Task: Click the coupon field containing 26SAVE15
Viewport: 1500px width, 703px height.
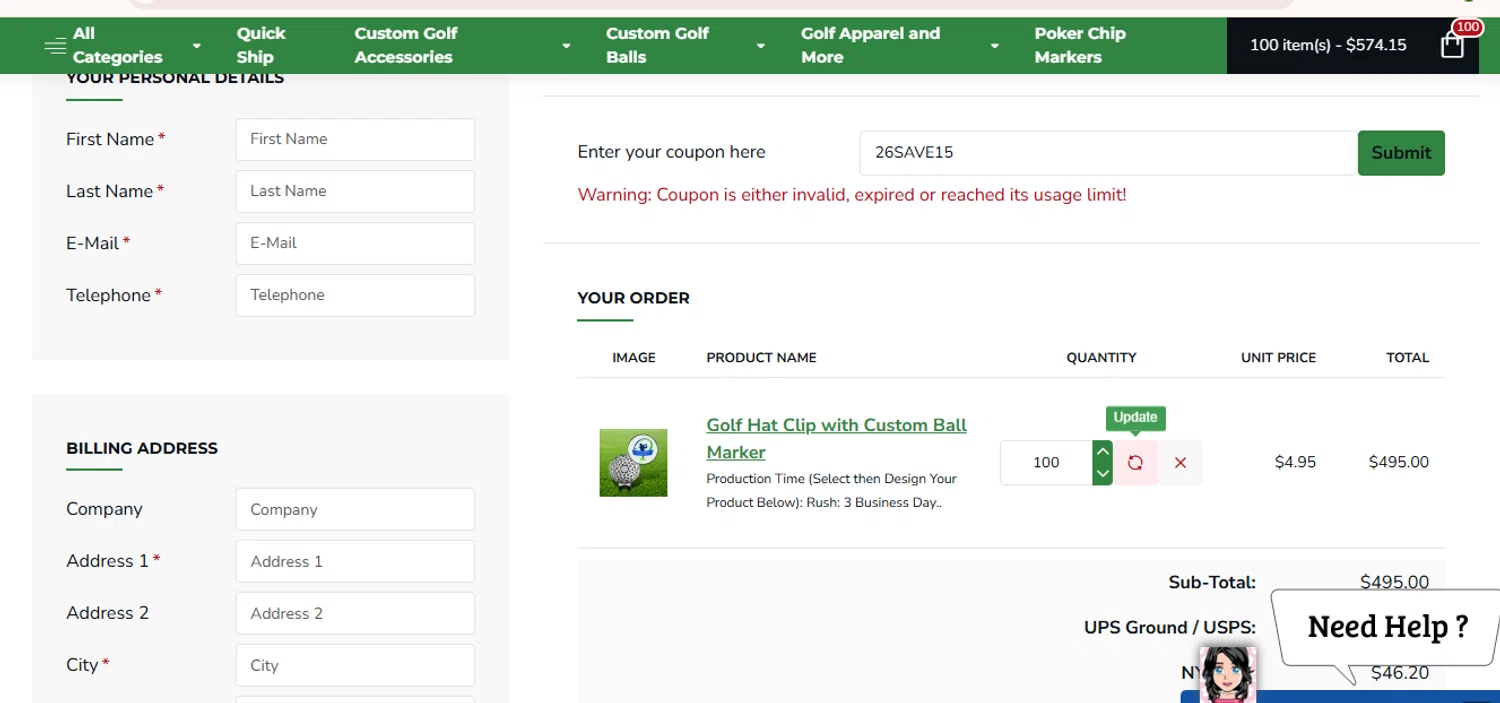Action: (1108, 153)
